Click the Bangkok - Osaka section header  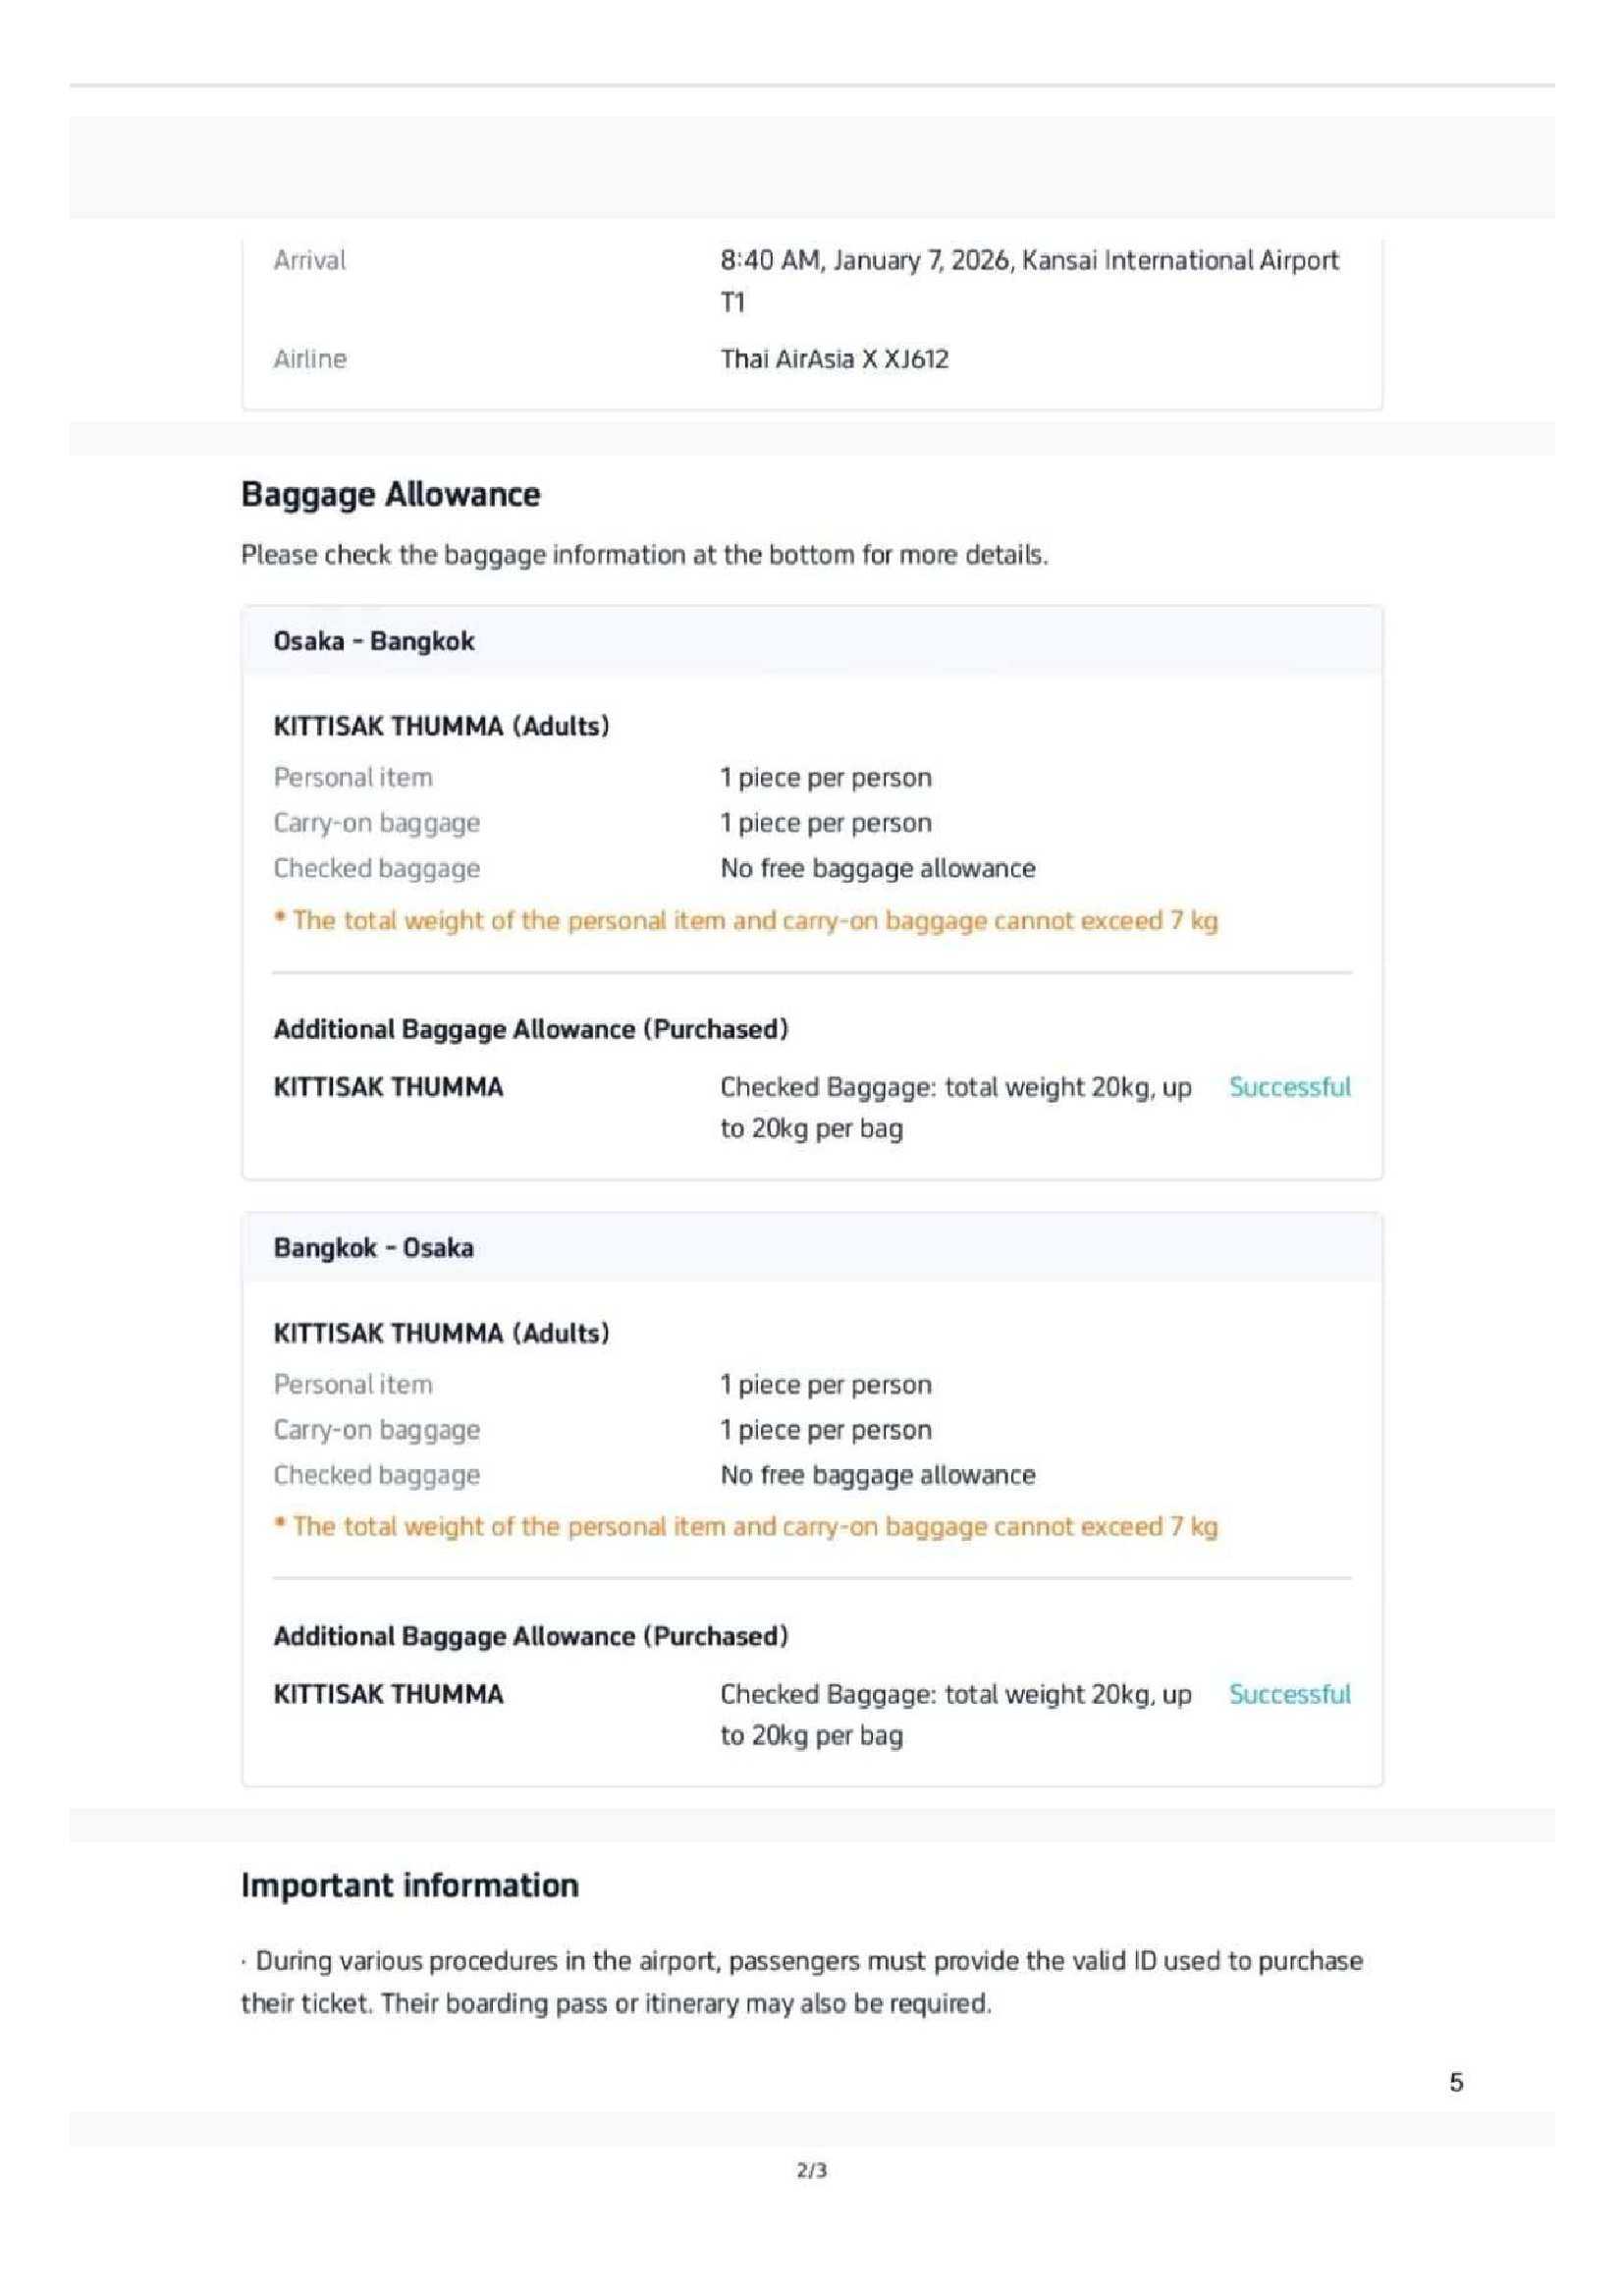[373, 1248]
